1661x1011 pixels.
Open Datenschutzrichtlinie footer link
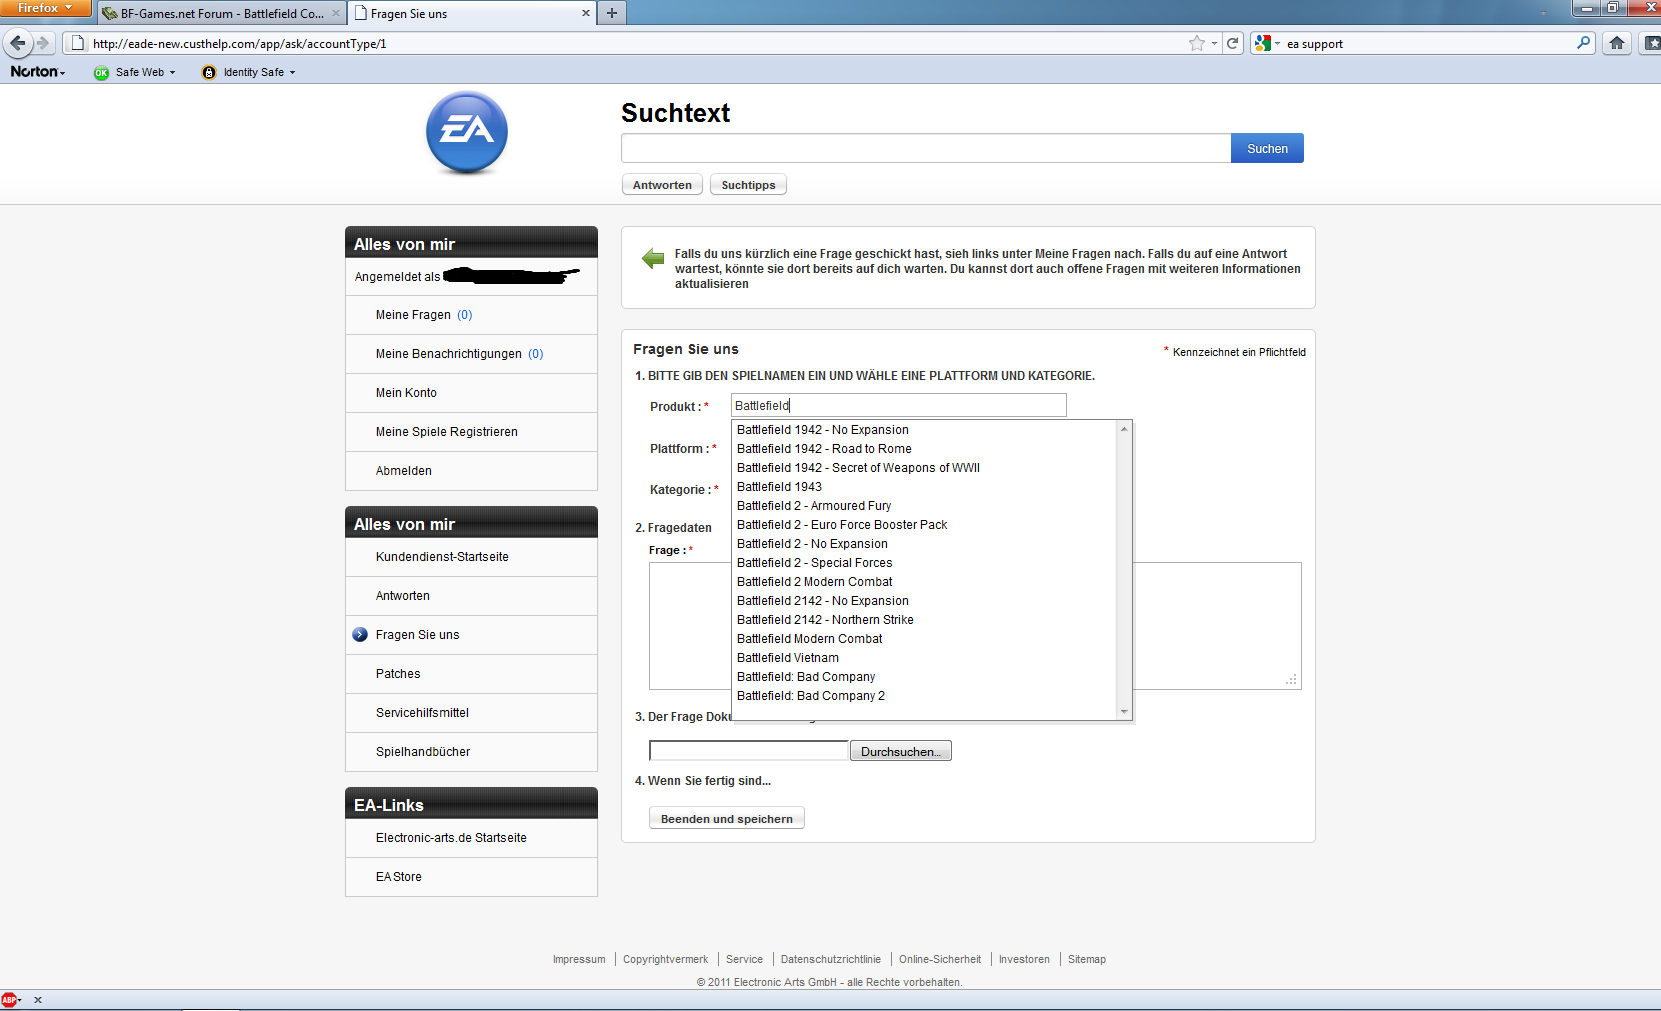[831, 959]
